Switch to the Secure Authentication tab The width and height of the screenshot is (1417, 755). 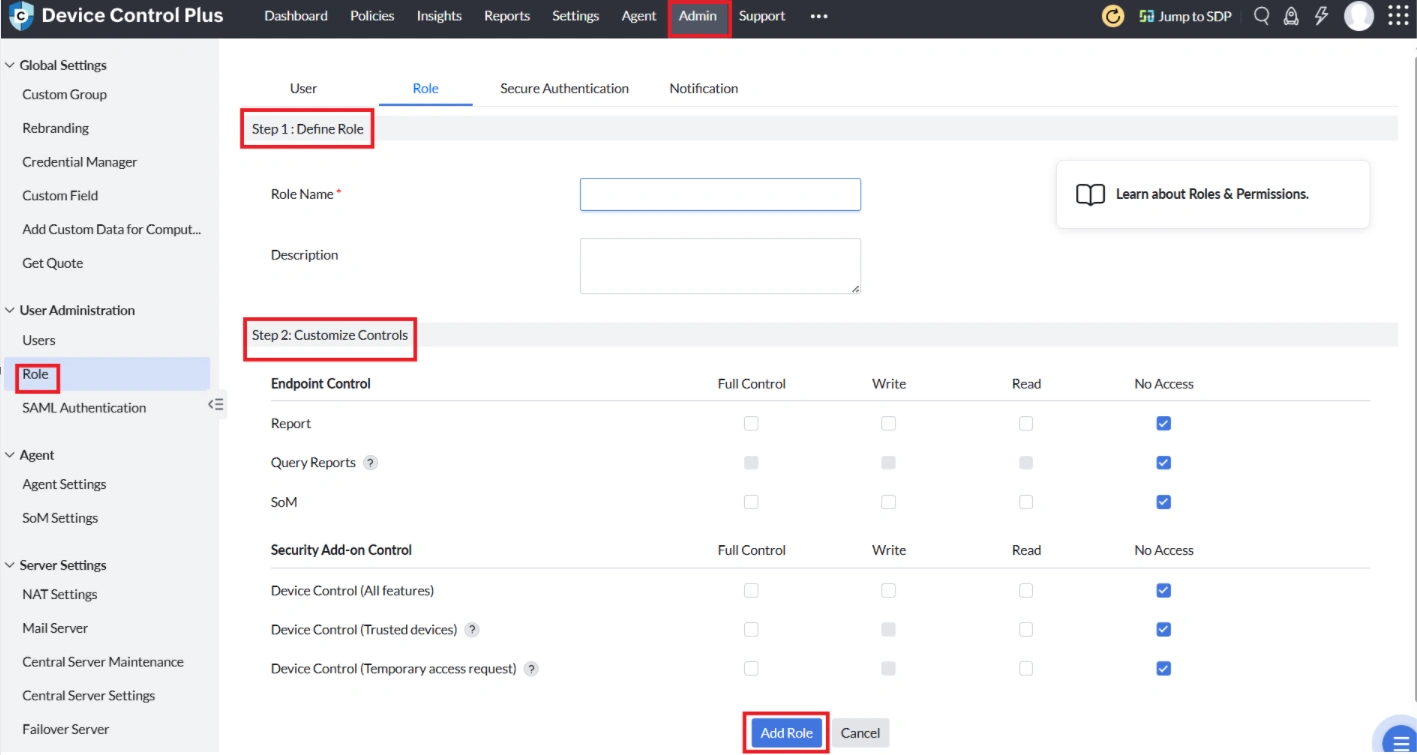pyautogui.click(x=565, y=88)
